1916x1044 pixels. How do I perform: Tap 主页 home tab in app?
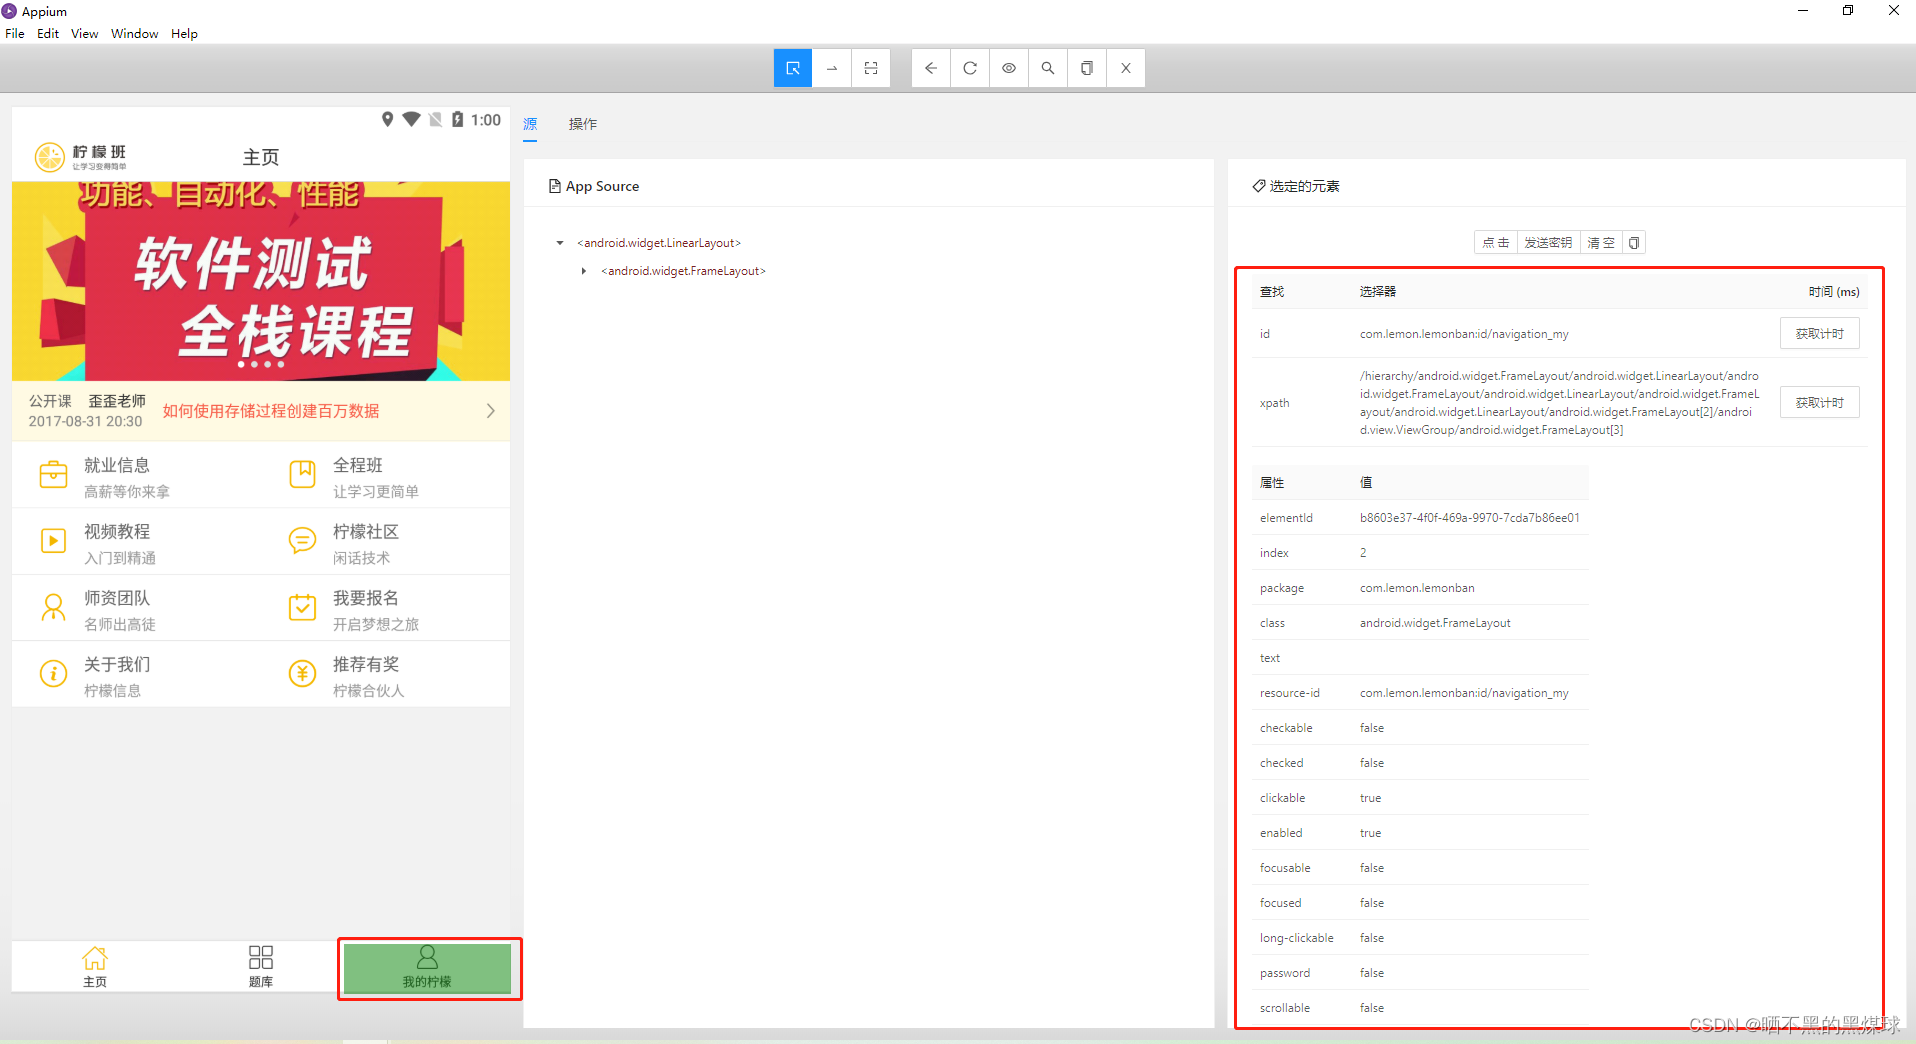click(x=95, y=967)
